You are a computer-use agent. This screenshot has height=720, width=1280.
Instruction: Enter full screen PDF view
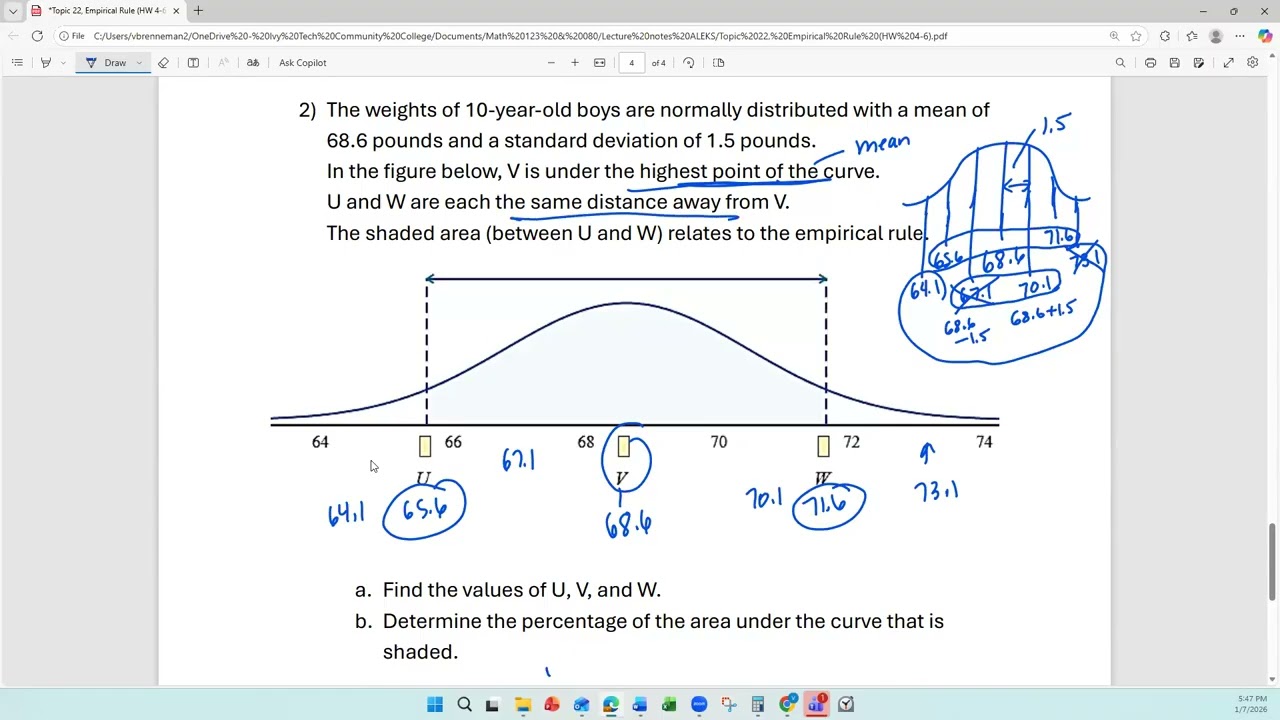point(1228,62)
